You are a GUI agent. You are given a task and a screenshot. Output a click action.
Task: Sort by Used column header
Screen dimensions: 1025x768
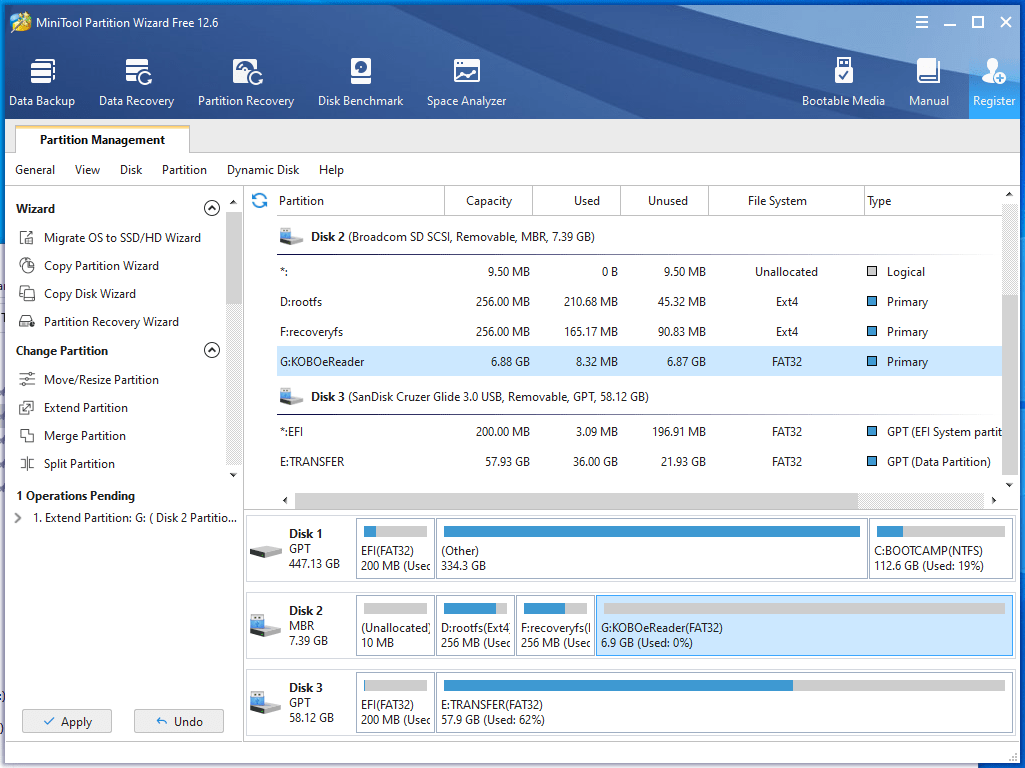[577, 201]
